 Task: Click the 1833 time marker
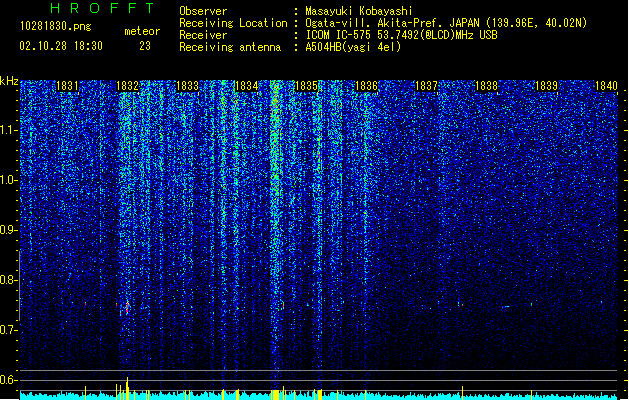click(x=187, y=86)
